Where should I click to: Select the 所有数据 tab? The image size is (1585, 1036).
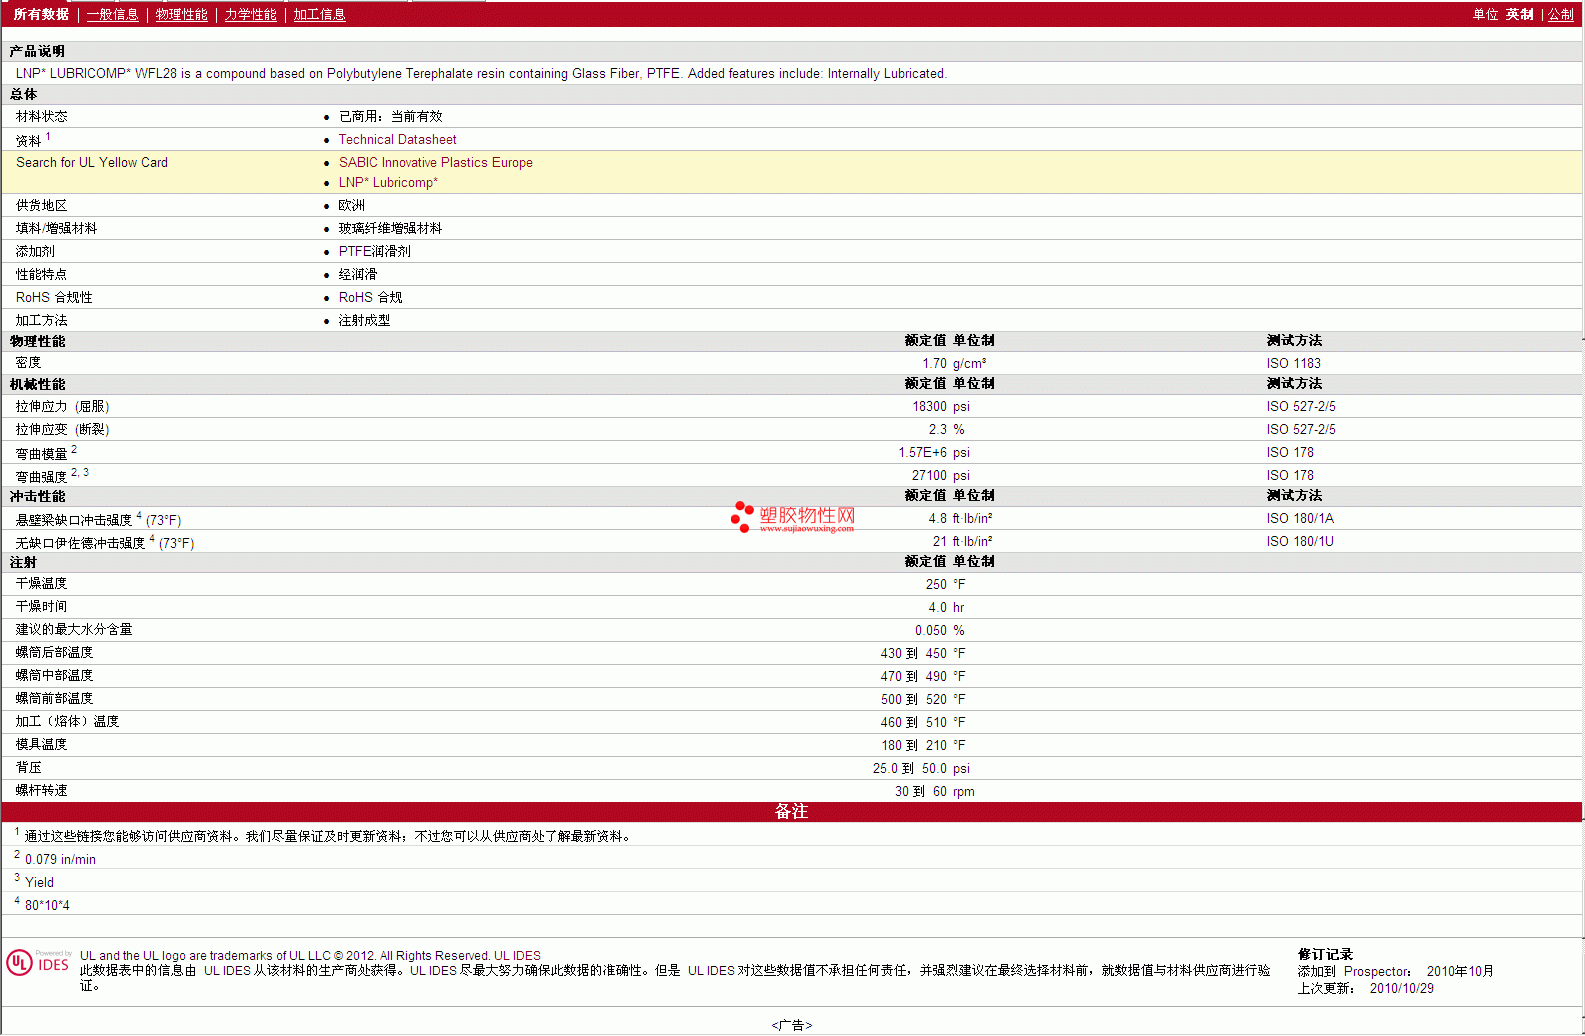coord(41,14)
